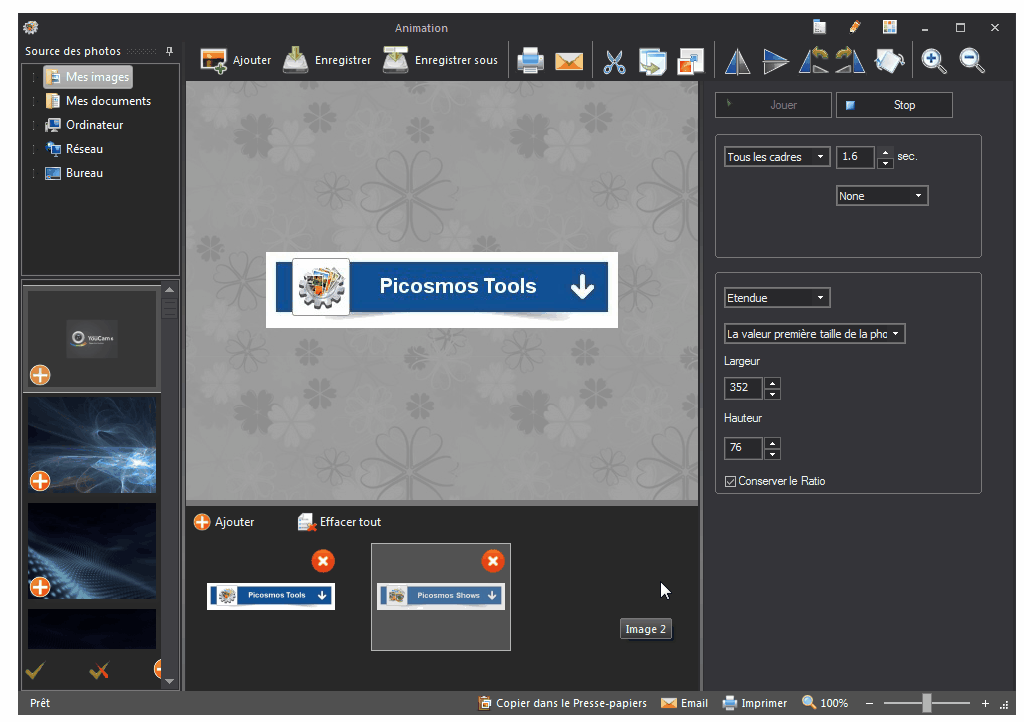1024x722 pixels.
Task: Click Copier dans le Presse-papiers
Action: click(563, 703)
